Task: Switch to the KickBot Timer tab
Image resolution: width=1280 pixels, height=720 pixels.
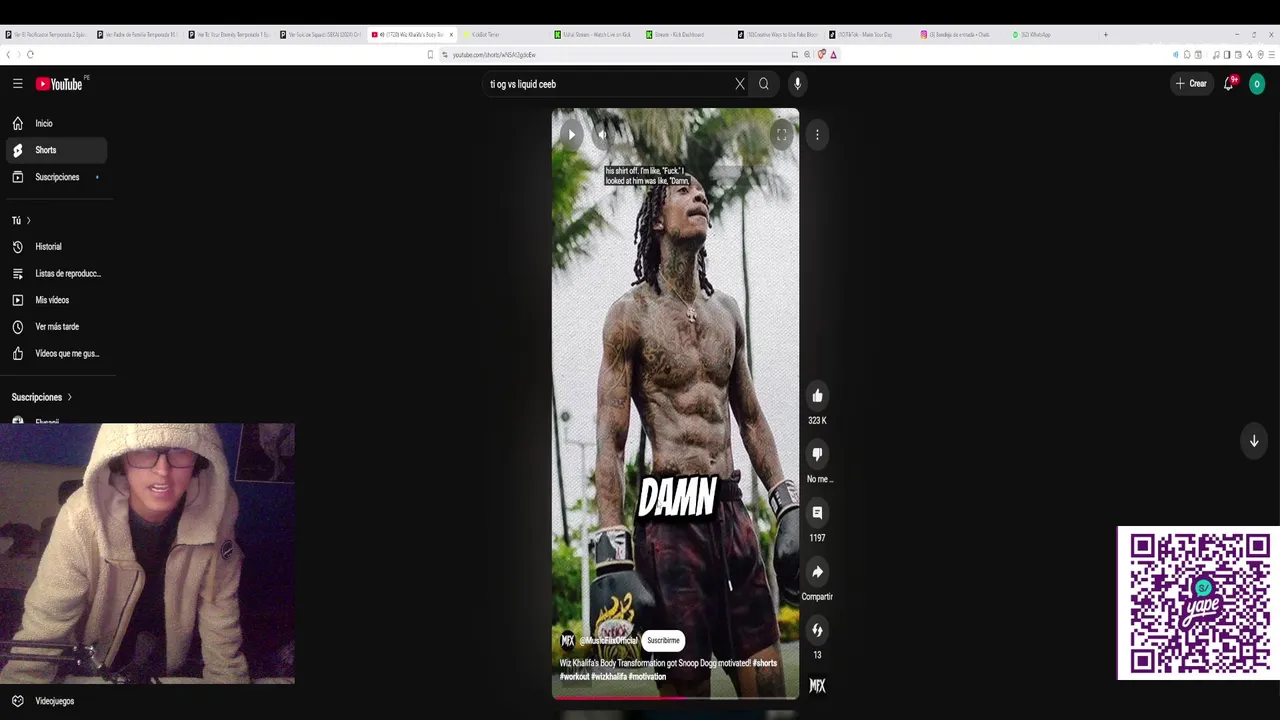Action: point(503,34)
